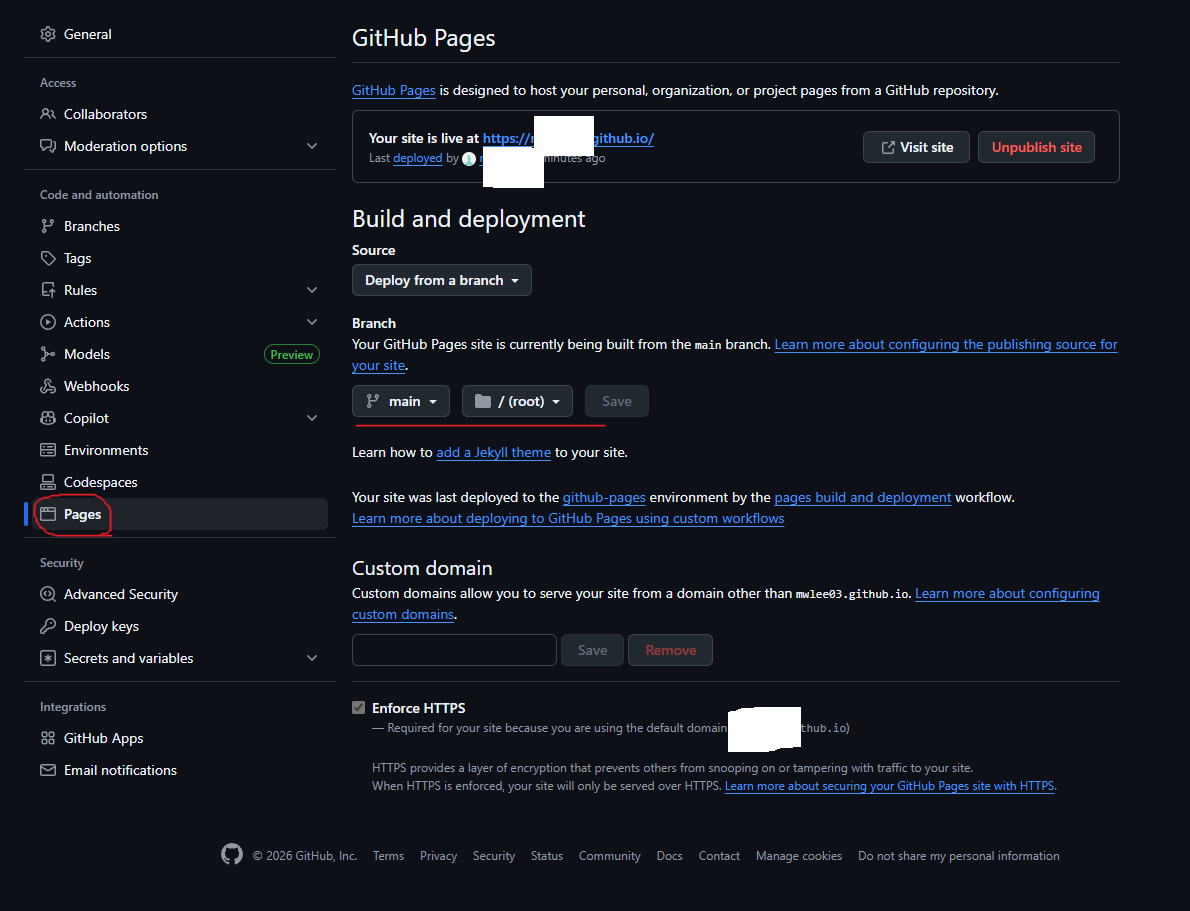The image size is (1190, 911).
Task: Open Learn more about custom workflows link
Action: click(x=568, y=519)
